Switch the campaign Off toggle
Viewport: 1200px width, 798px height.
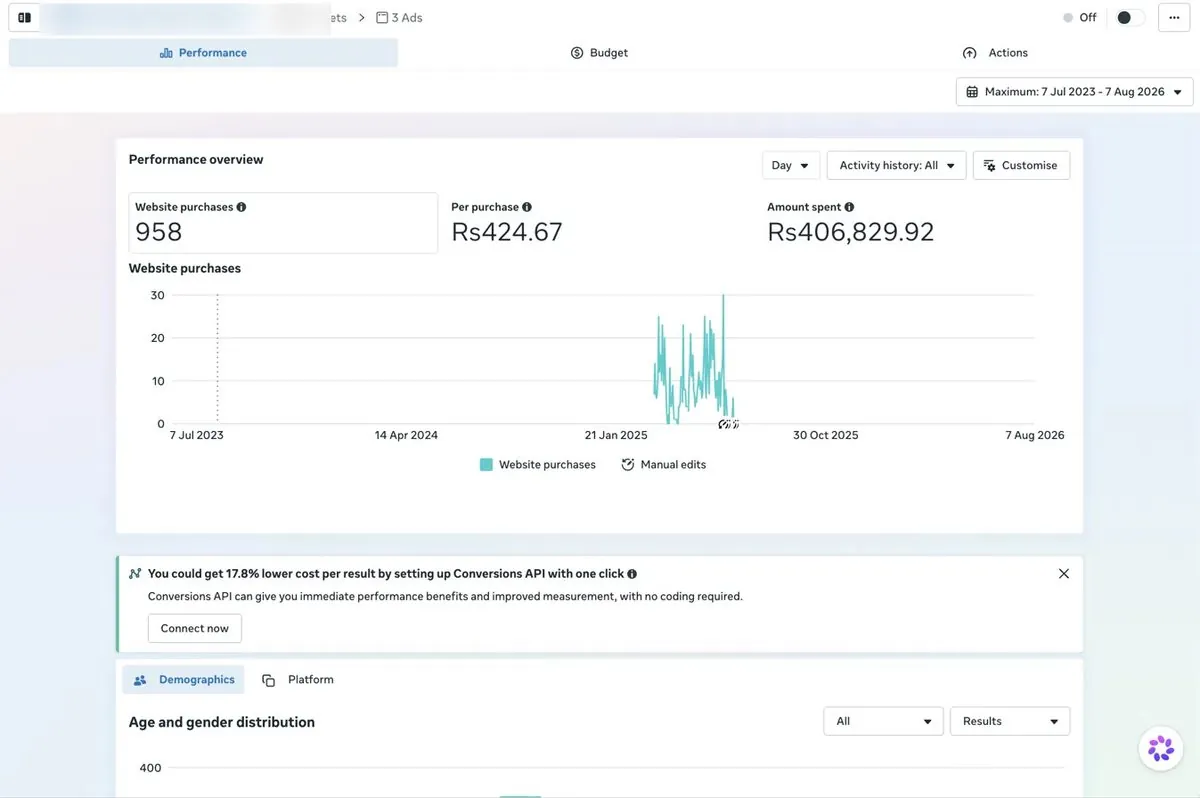[1130, 18]
